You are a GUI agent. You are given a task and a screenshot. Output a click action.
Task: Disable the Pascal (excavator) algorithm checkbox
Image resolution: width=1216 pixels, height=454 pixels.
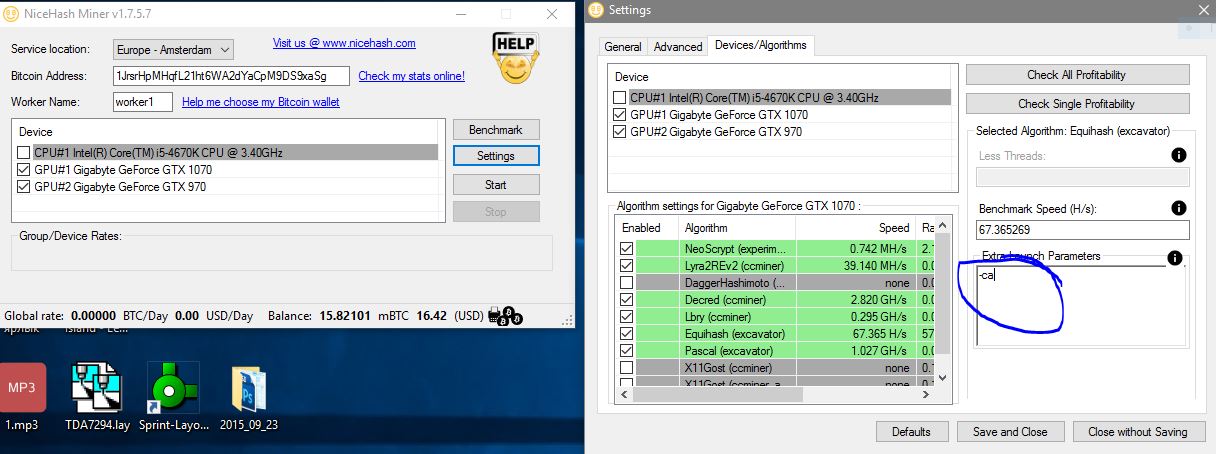pos(627,350)
